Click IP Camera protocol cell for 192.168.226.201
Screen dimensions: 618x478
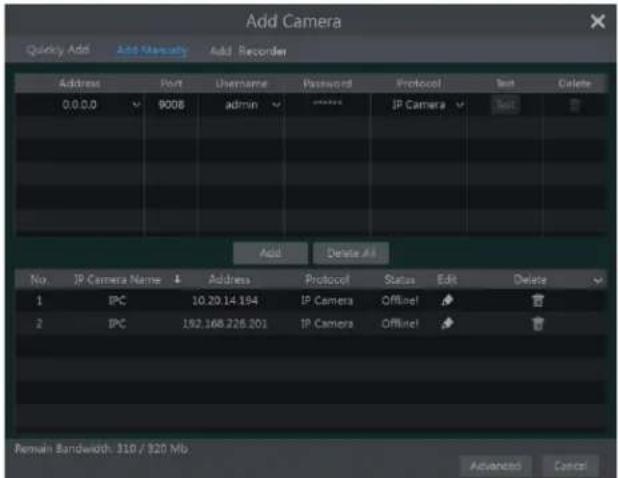(327, 324)
